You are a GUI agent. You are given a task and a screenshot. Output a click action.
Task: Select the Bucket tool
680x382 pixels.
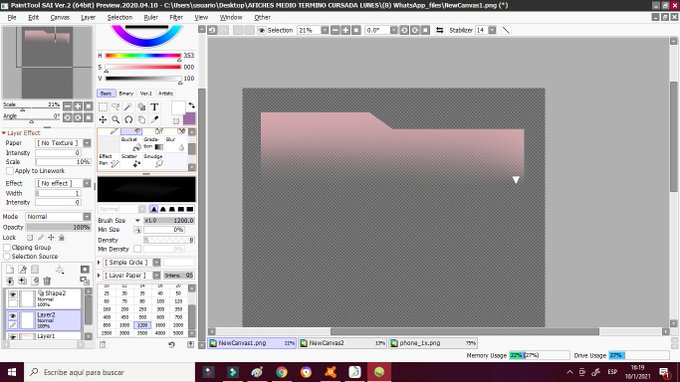130,144
